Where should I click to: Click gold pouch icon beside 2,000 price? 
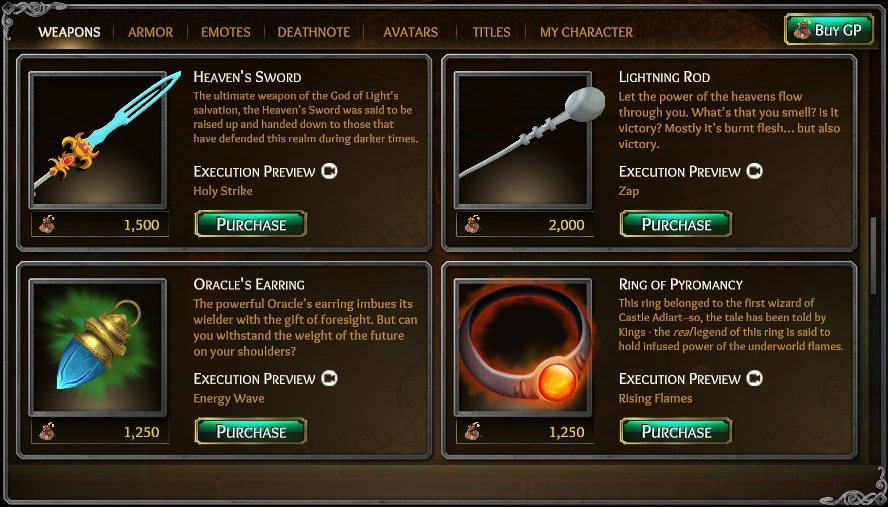[472, 225]
